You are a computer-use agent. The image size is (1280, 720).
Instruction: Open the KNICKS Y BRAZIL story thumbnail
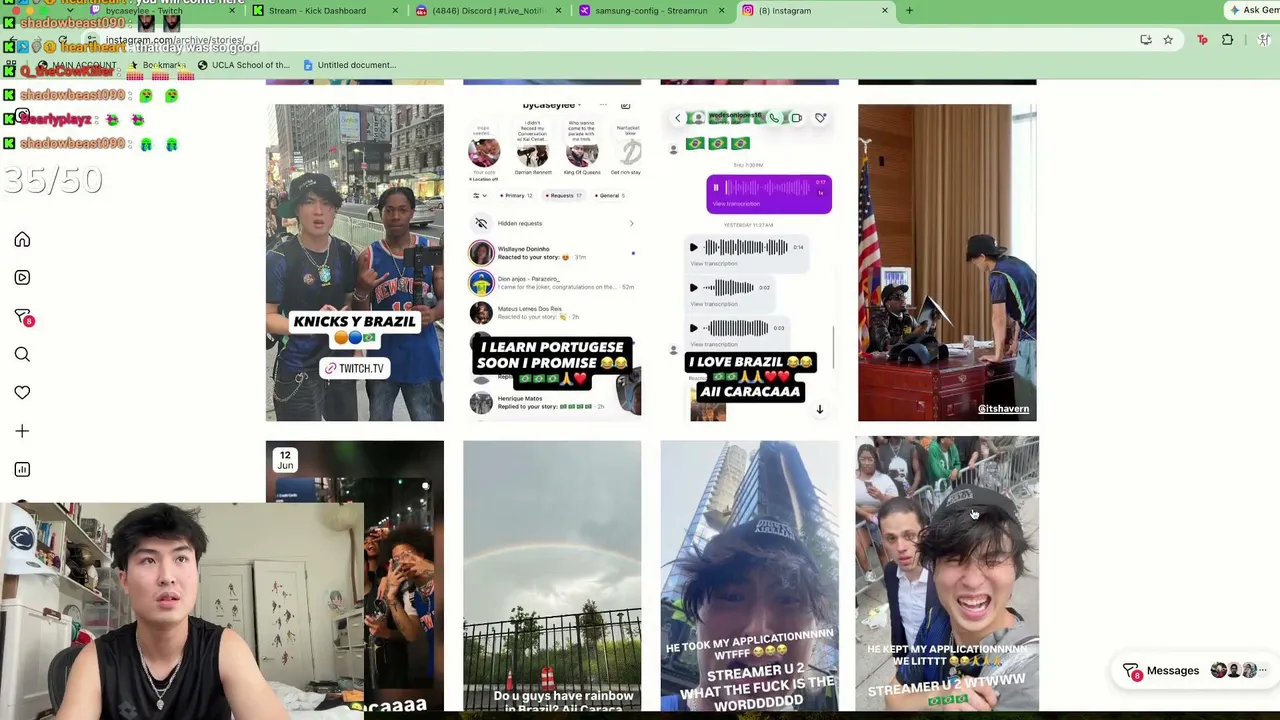(x=355, y=262)
